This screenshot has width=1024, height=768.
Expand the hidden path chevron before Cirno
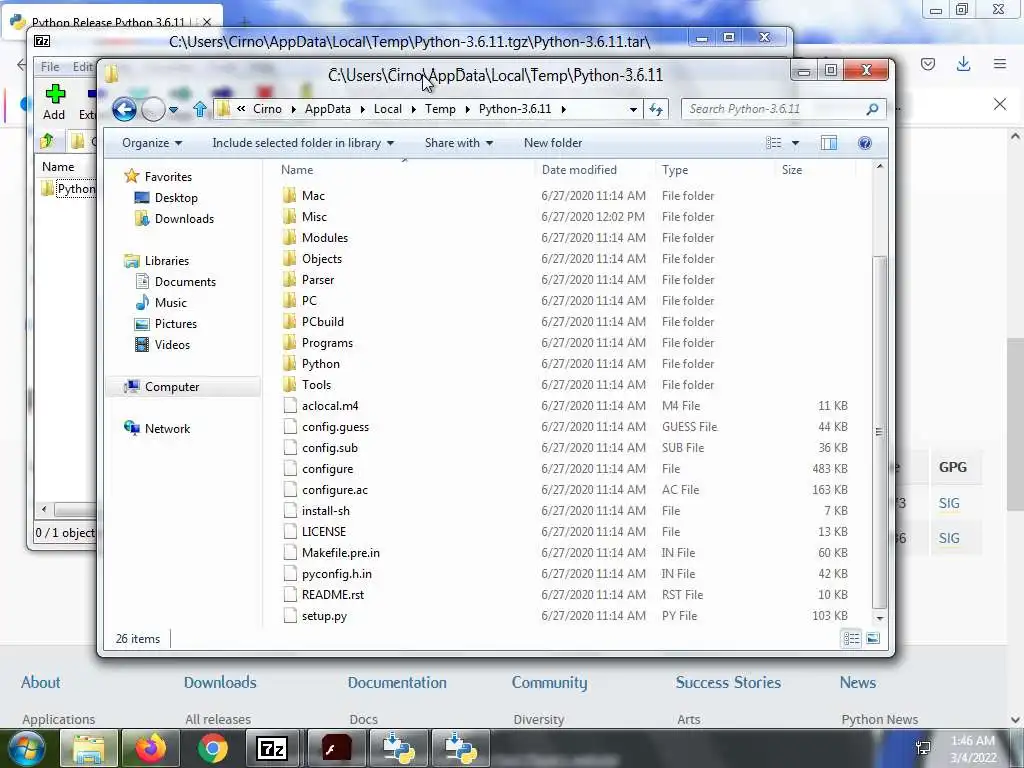click(241, 109)
